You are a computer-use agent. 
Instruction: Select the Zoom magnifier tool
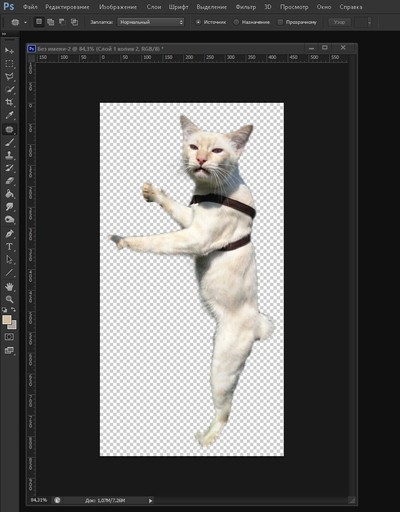coord(9,299)
